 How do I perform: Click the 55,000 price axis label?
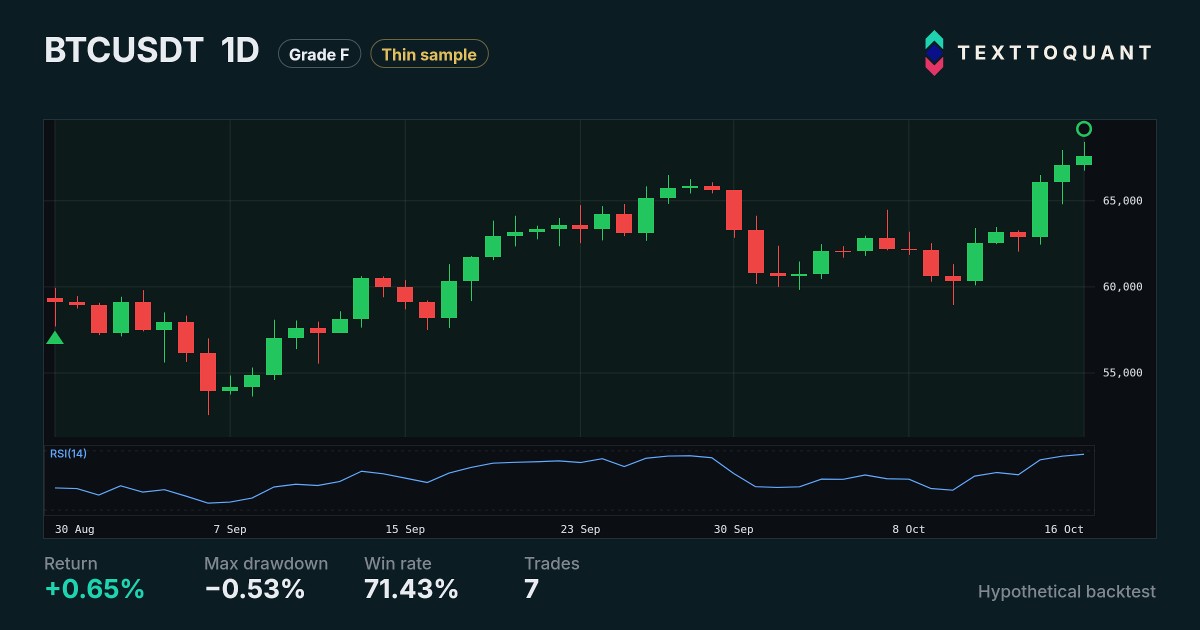[1122, 373]
